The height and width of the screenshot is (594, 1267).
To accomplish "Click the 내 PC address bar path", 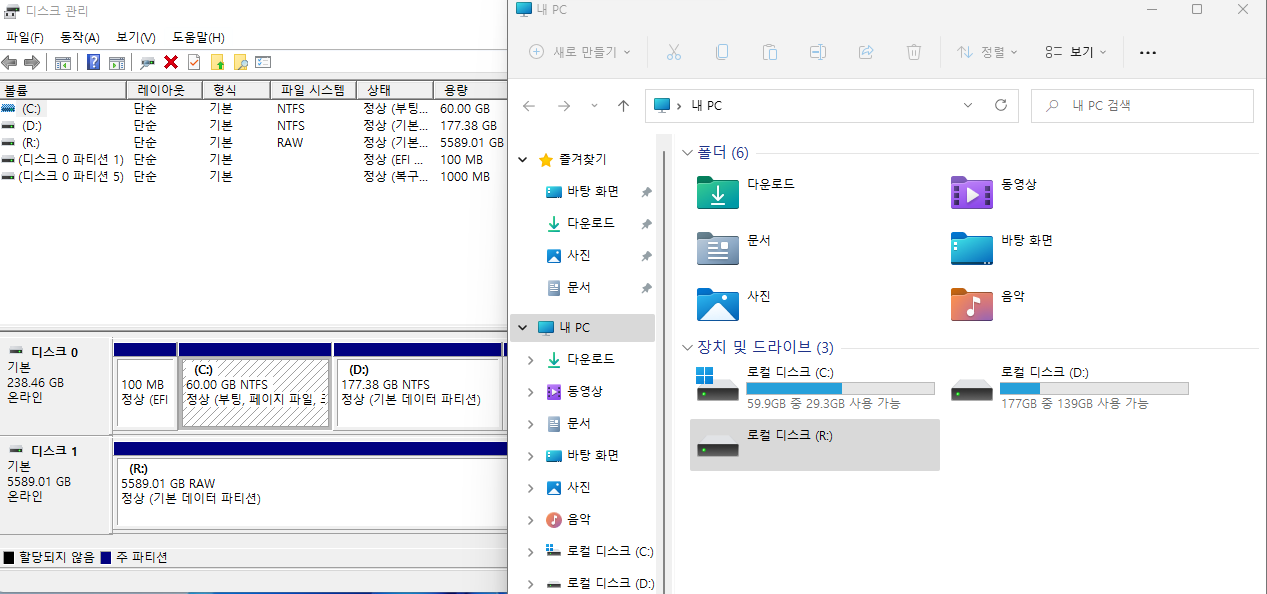I will (706, 105).
